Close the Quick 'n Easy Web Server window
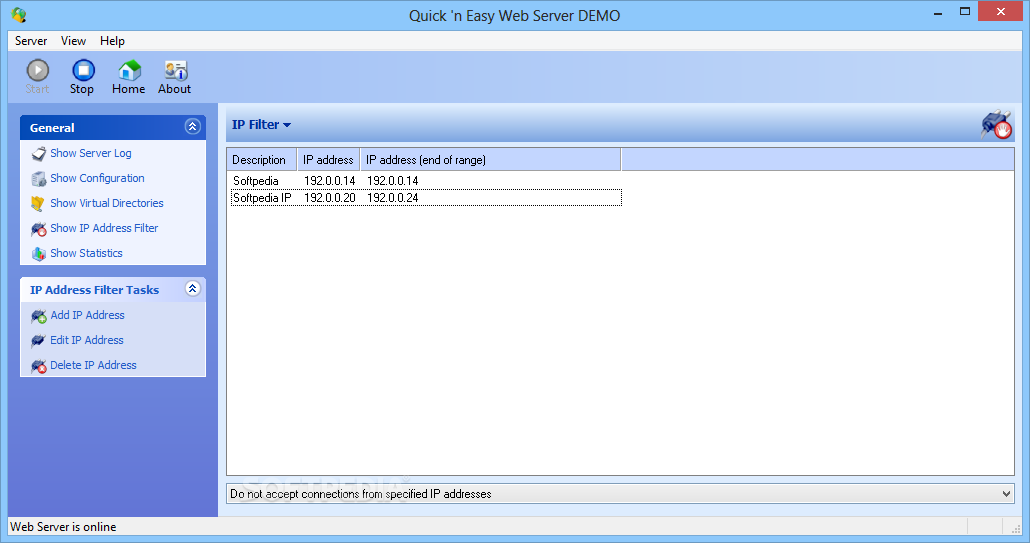Viewport: 1030px width, 543px height. [1000, 12]
